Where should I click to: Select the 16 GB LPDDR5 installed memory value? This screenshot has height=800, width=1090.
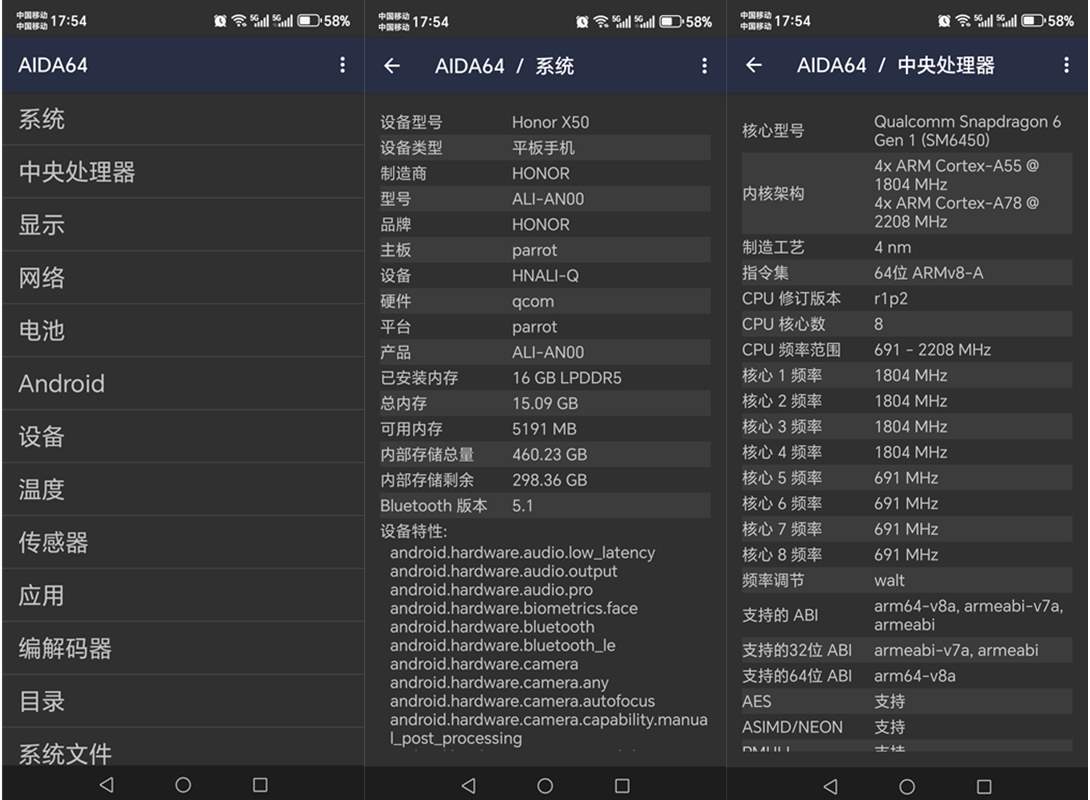[x=567, y=378]
